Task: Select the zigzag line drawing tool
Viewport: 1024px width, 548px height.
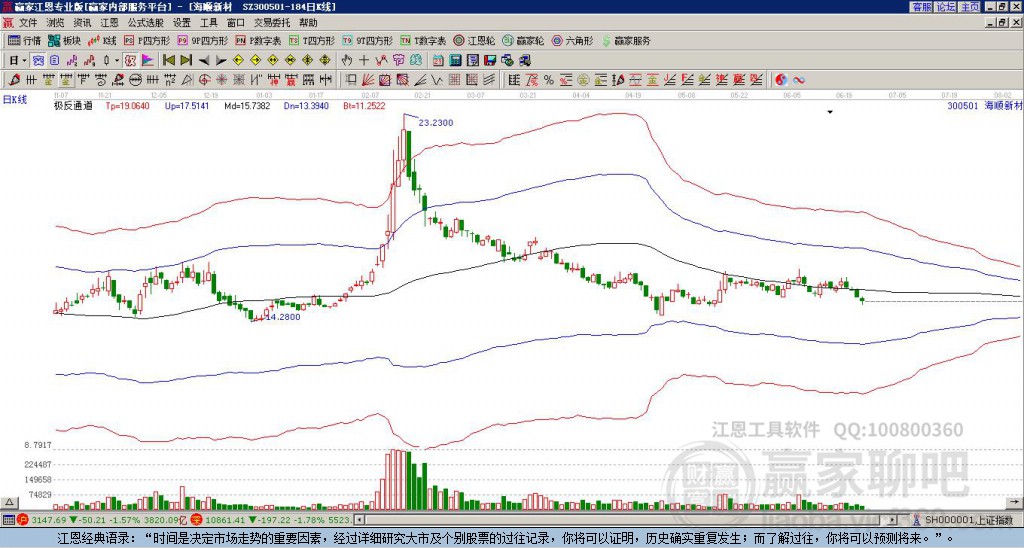Action: tap(436, 80)
